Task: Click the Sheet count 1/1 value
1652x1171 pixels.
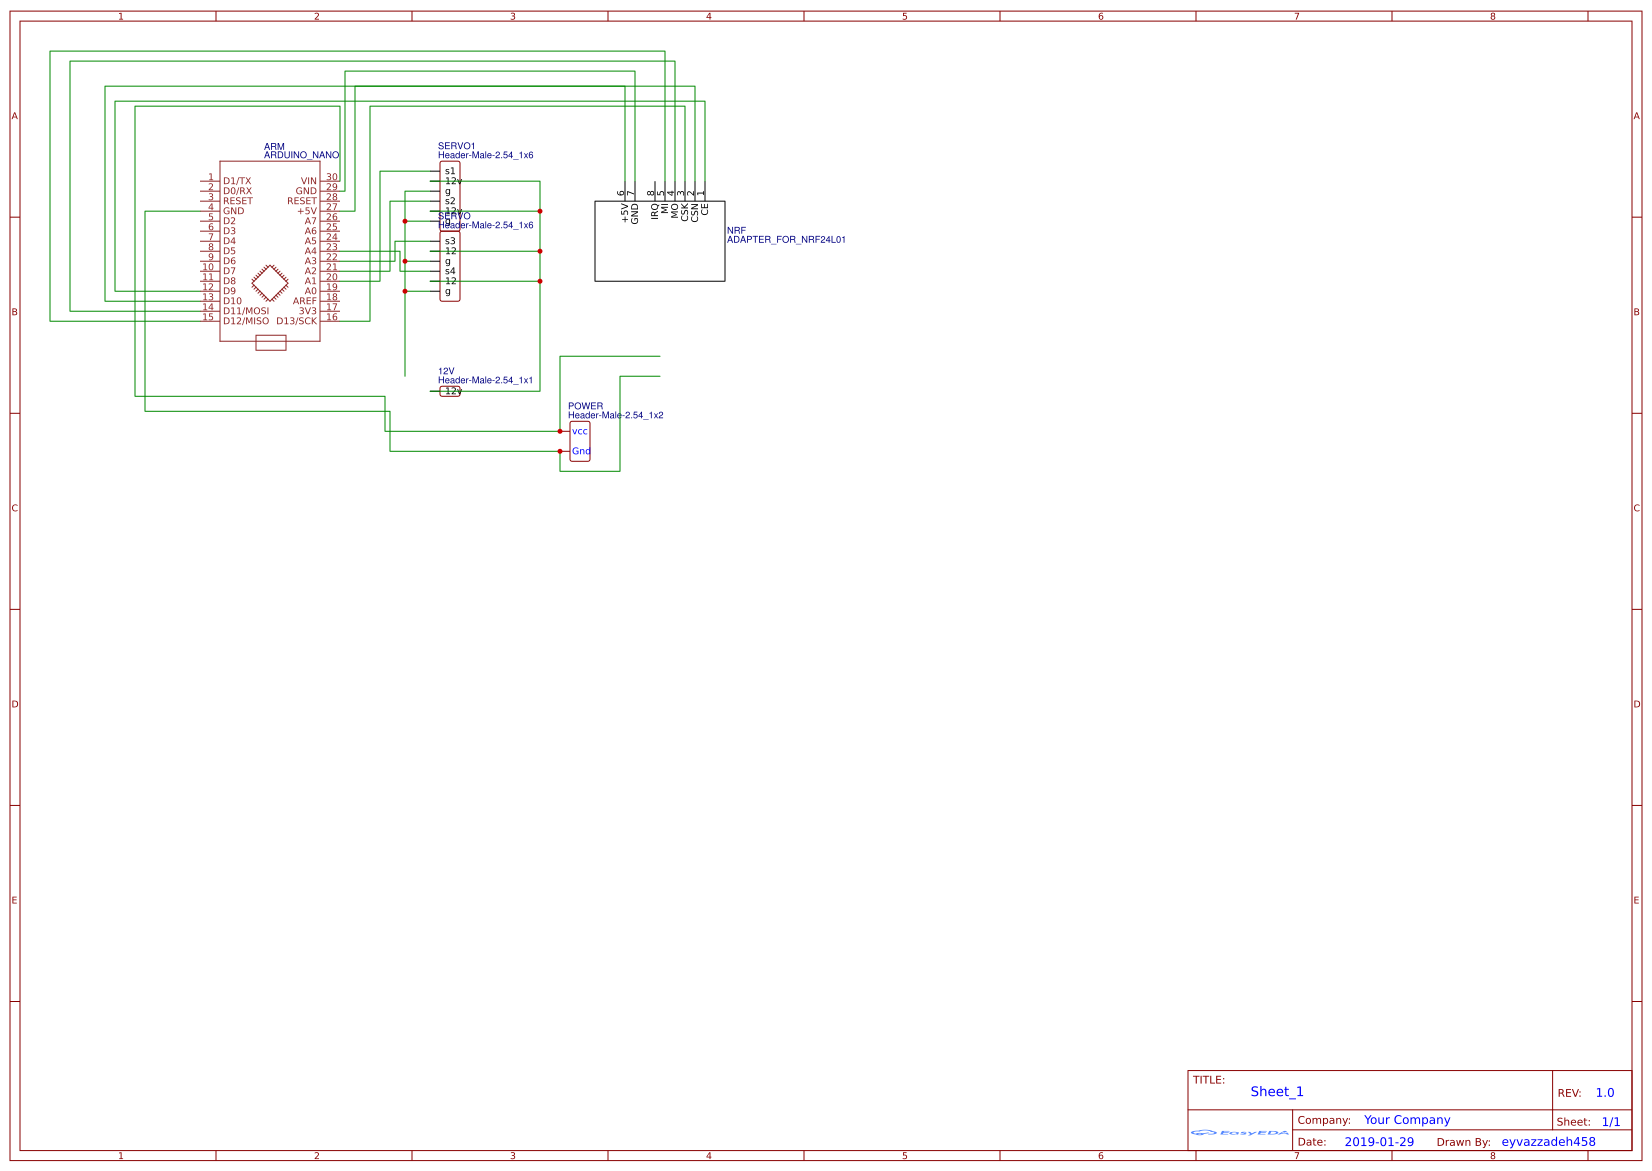Action: tap(1611, 1122)
